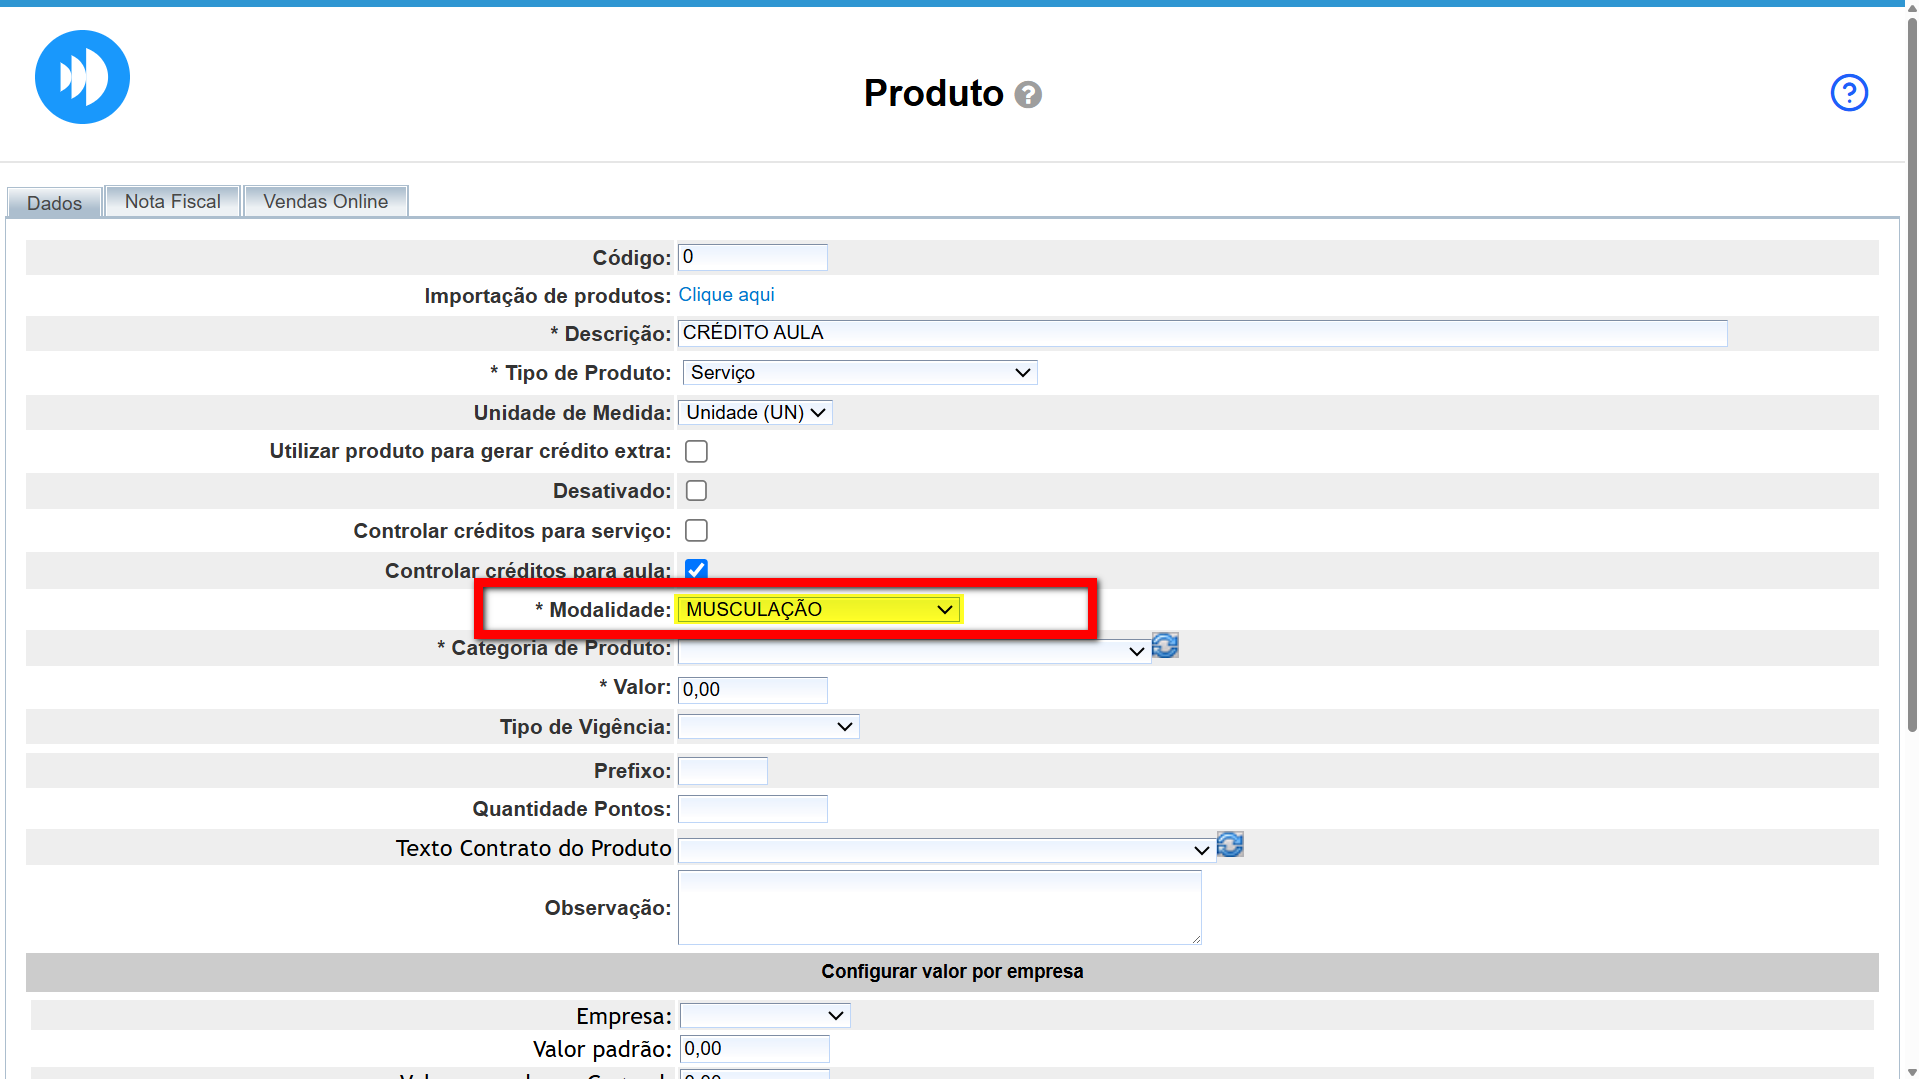Image resolution: width=1919 pixels, height=1079 pixels.
Task: Refresh the Texto Contrato do Produto list
Action: coord(1230,845)
